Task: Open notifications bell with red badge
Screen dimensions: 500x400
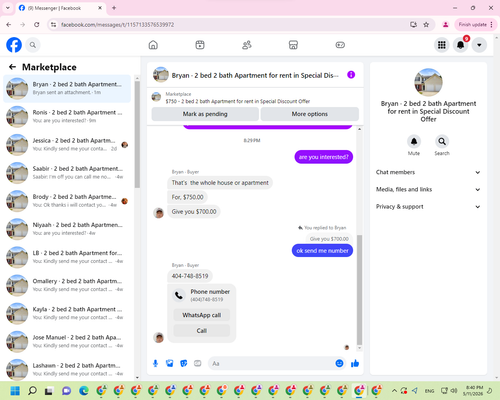Action: point(461,45)
